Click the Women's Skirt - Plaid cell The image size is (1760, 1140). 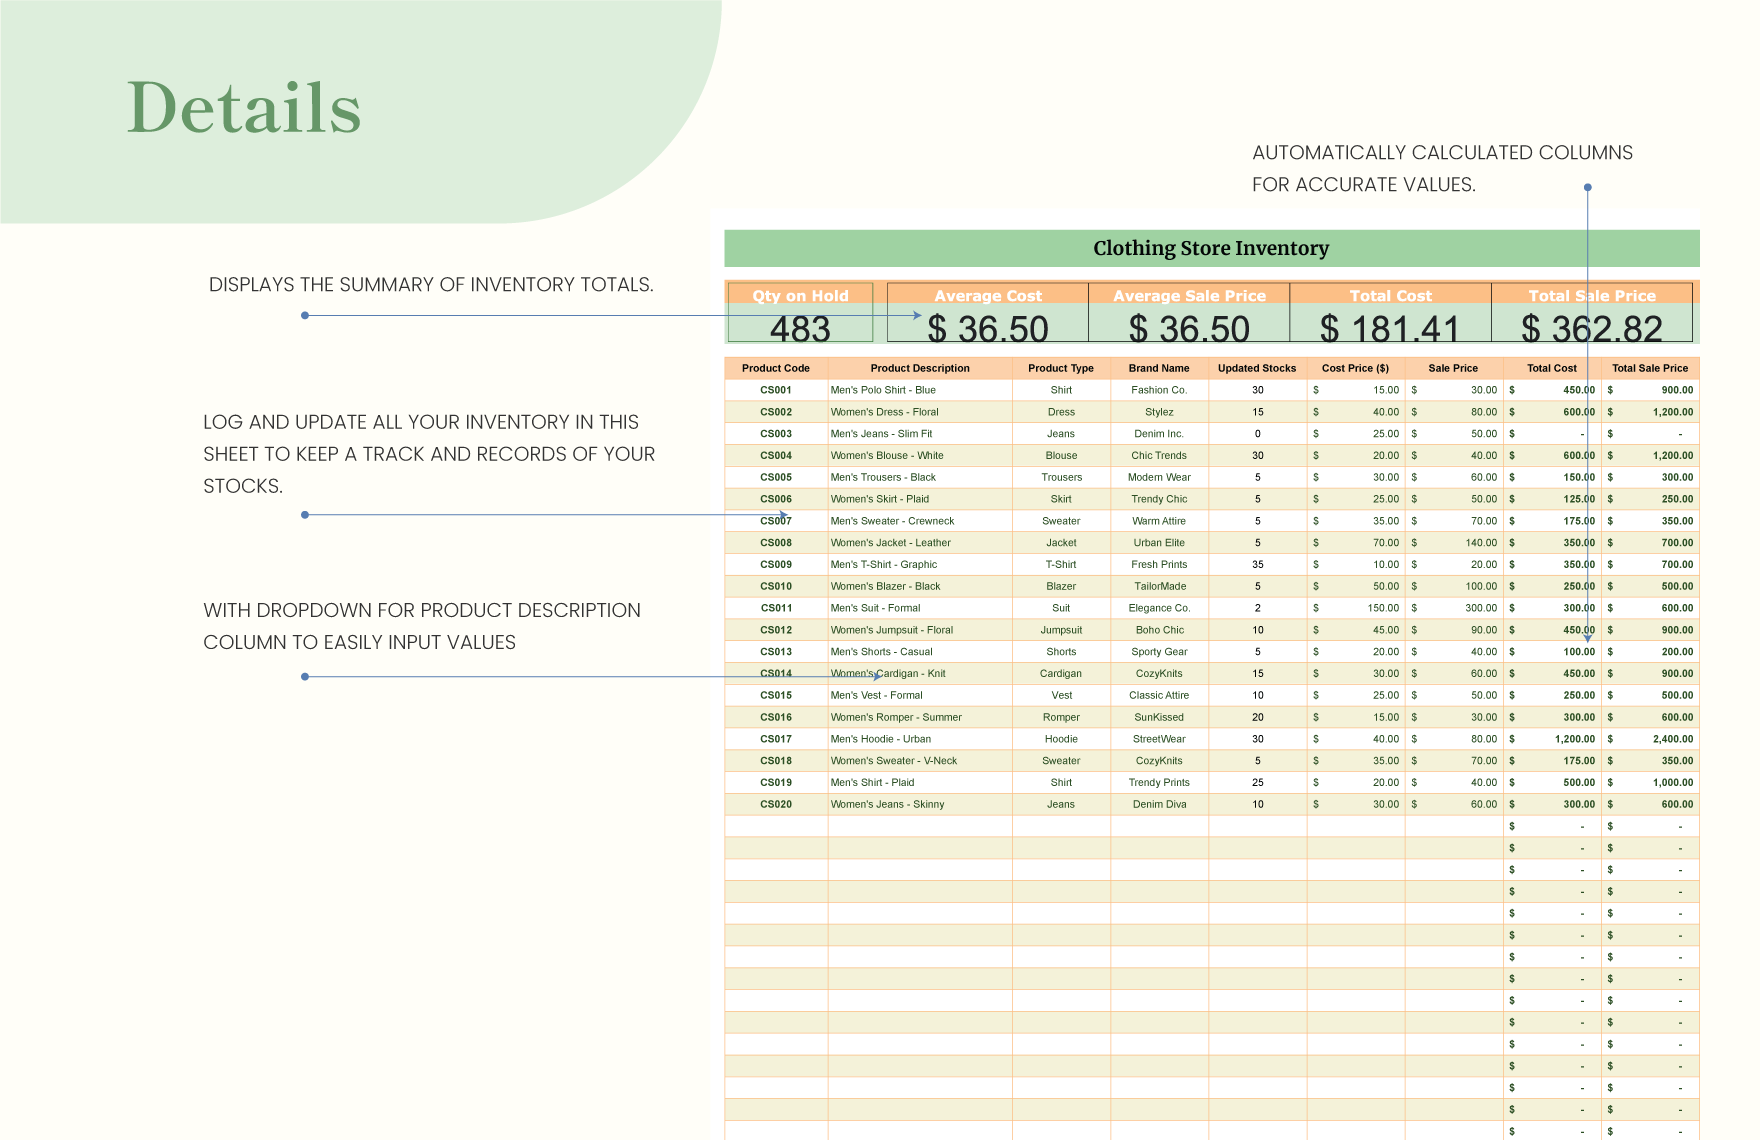(x=920, y=499)
